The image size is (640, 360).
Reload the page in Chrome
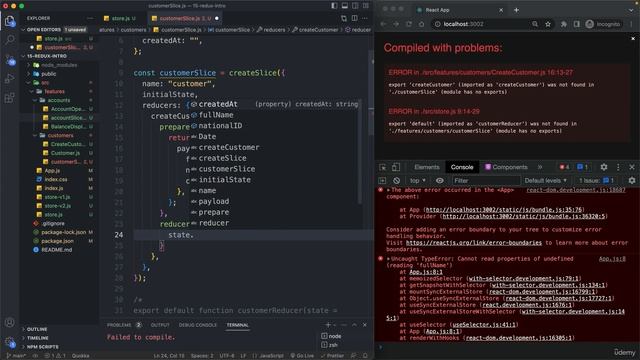(409, 24)
